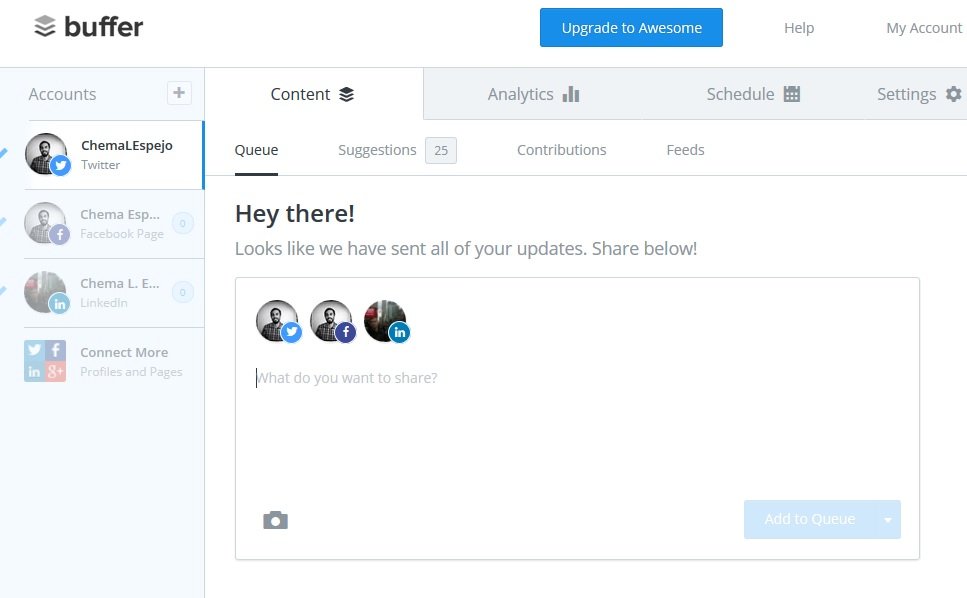Image resolution: width=967 pixels, height=598 pixels.
Task: Select ChemaLEspejo Twitter account
Action: click(113, 155)
